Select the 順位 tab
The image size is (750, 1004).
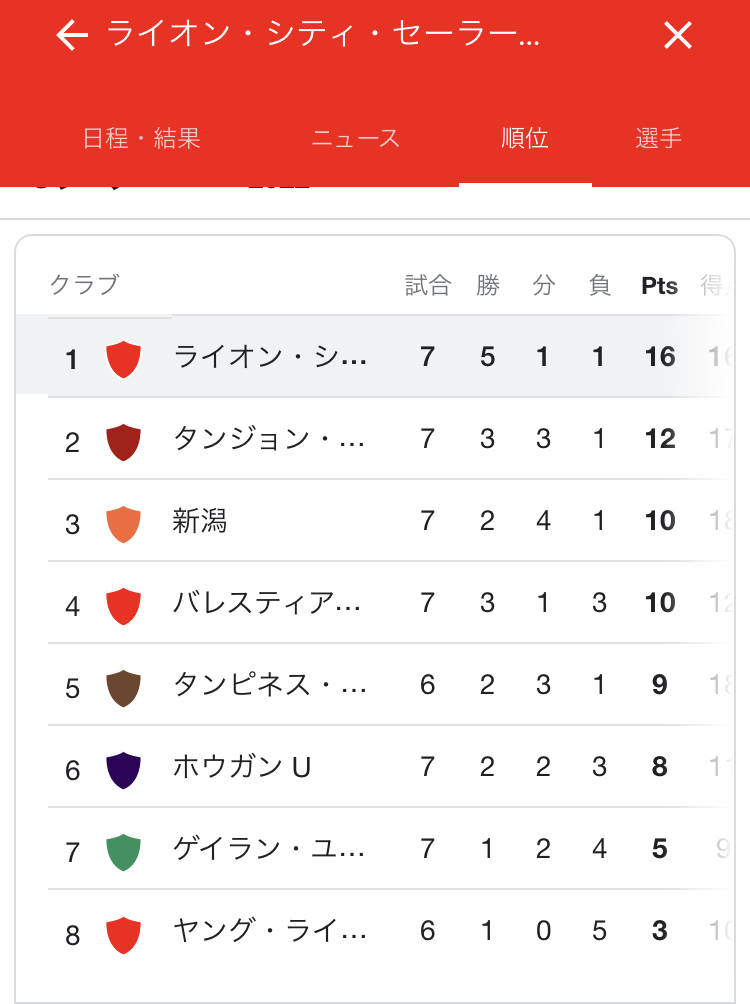tap(525, 138)
